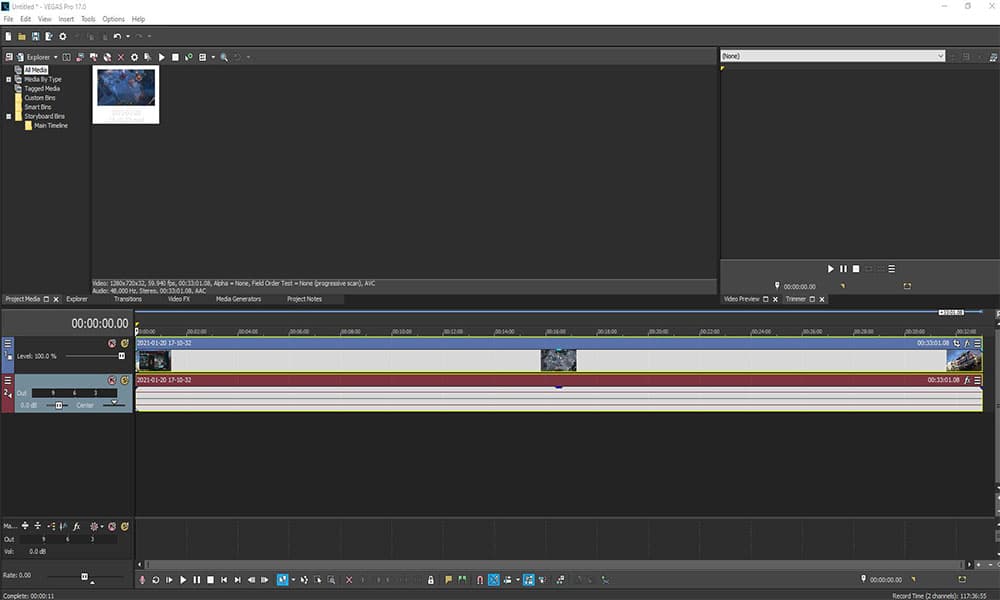This screenshot has height=600, width=1000.
Task: Open the Explorer dropdown arrow in Project Media
Action: [x=55, y=57]
